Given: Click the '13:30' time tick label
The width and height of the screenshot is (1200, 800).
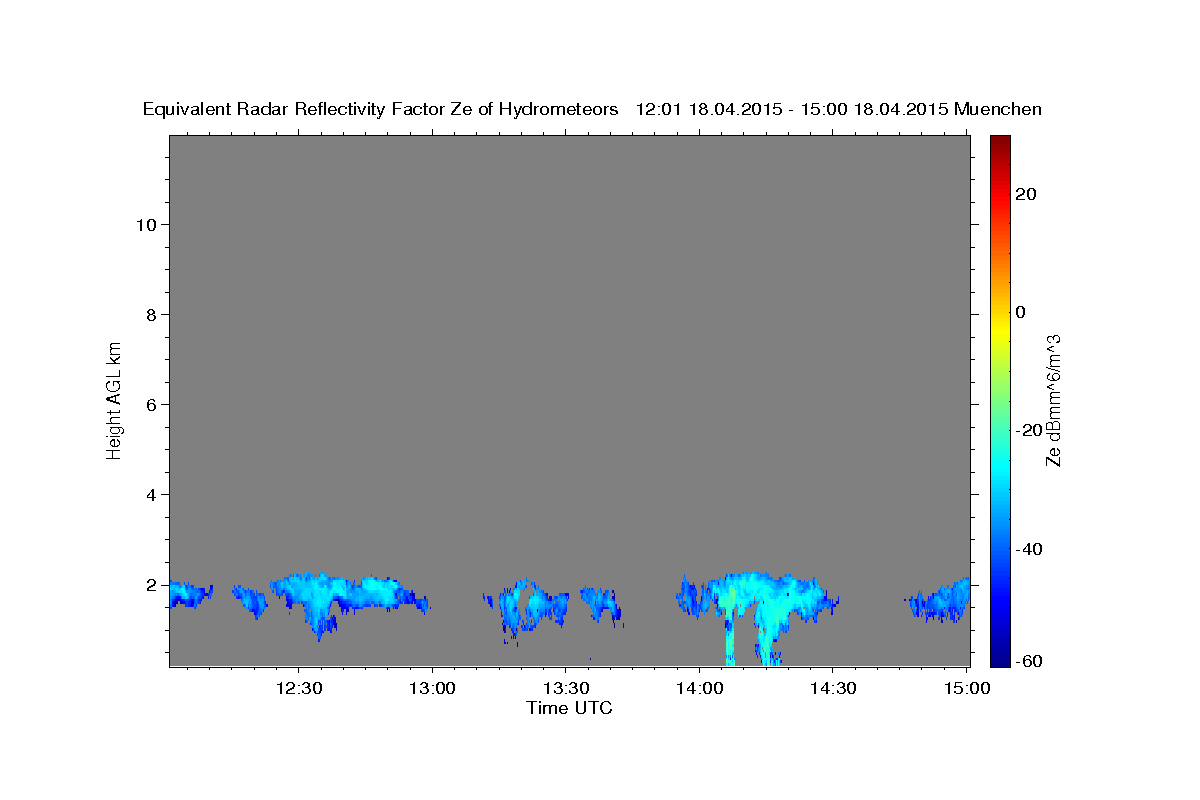Looking at the screenshot, I should pyautogui.click(x=565, y=688).
